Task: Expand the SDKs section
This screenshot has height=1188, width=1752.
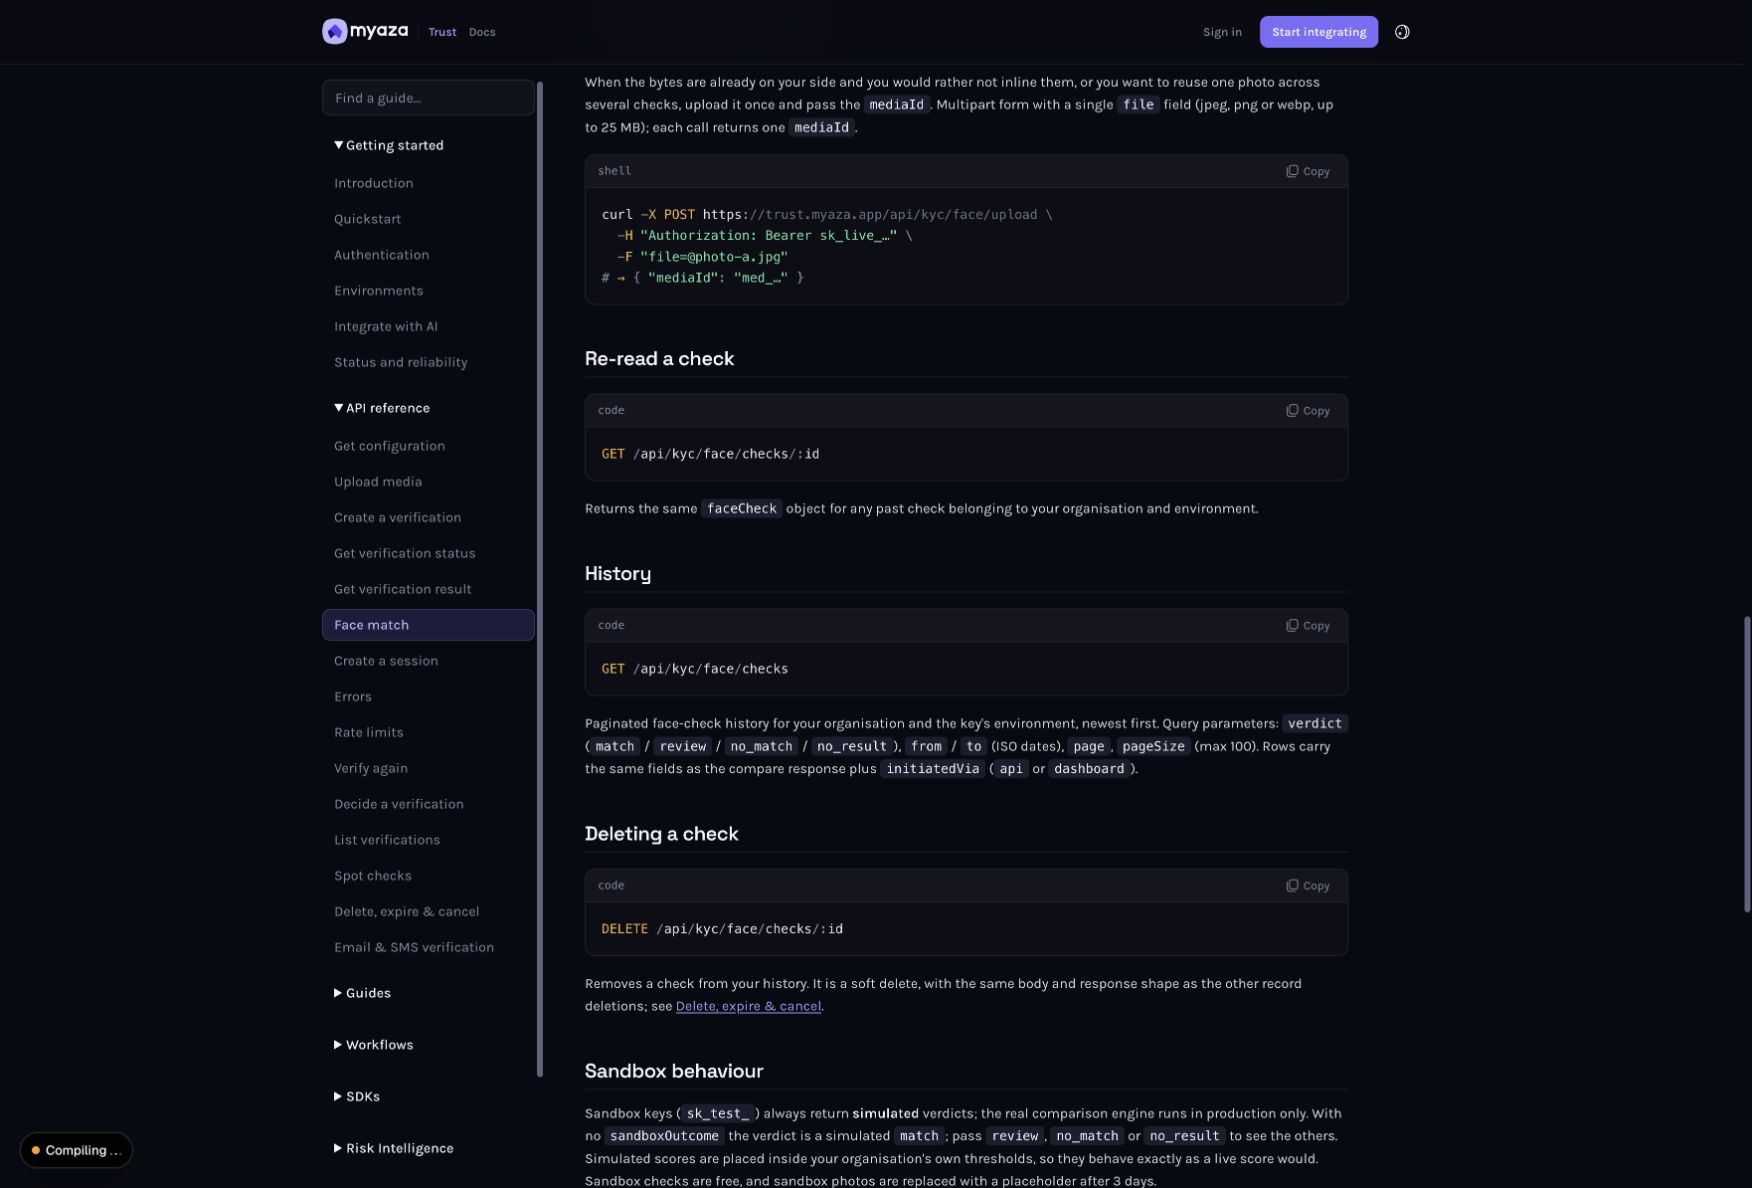Action: tap(357, 1097)
